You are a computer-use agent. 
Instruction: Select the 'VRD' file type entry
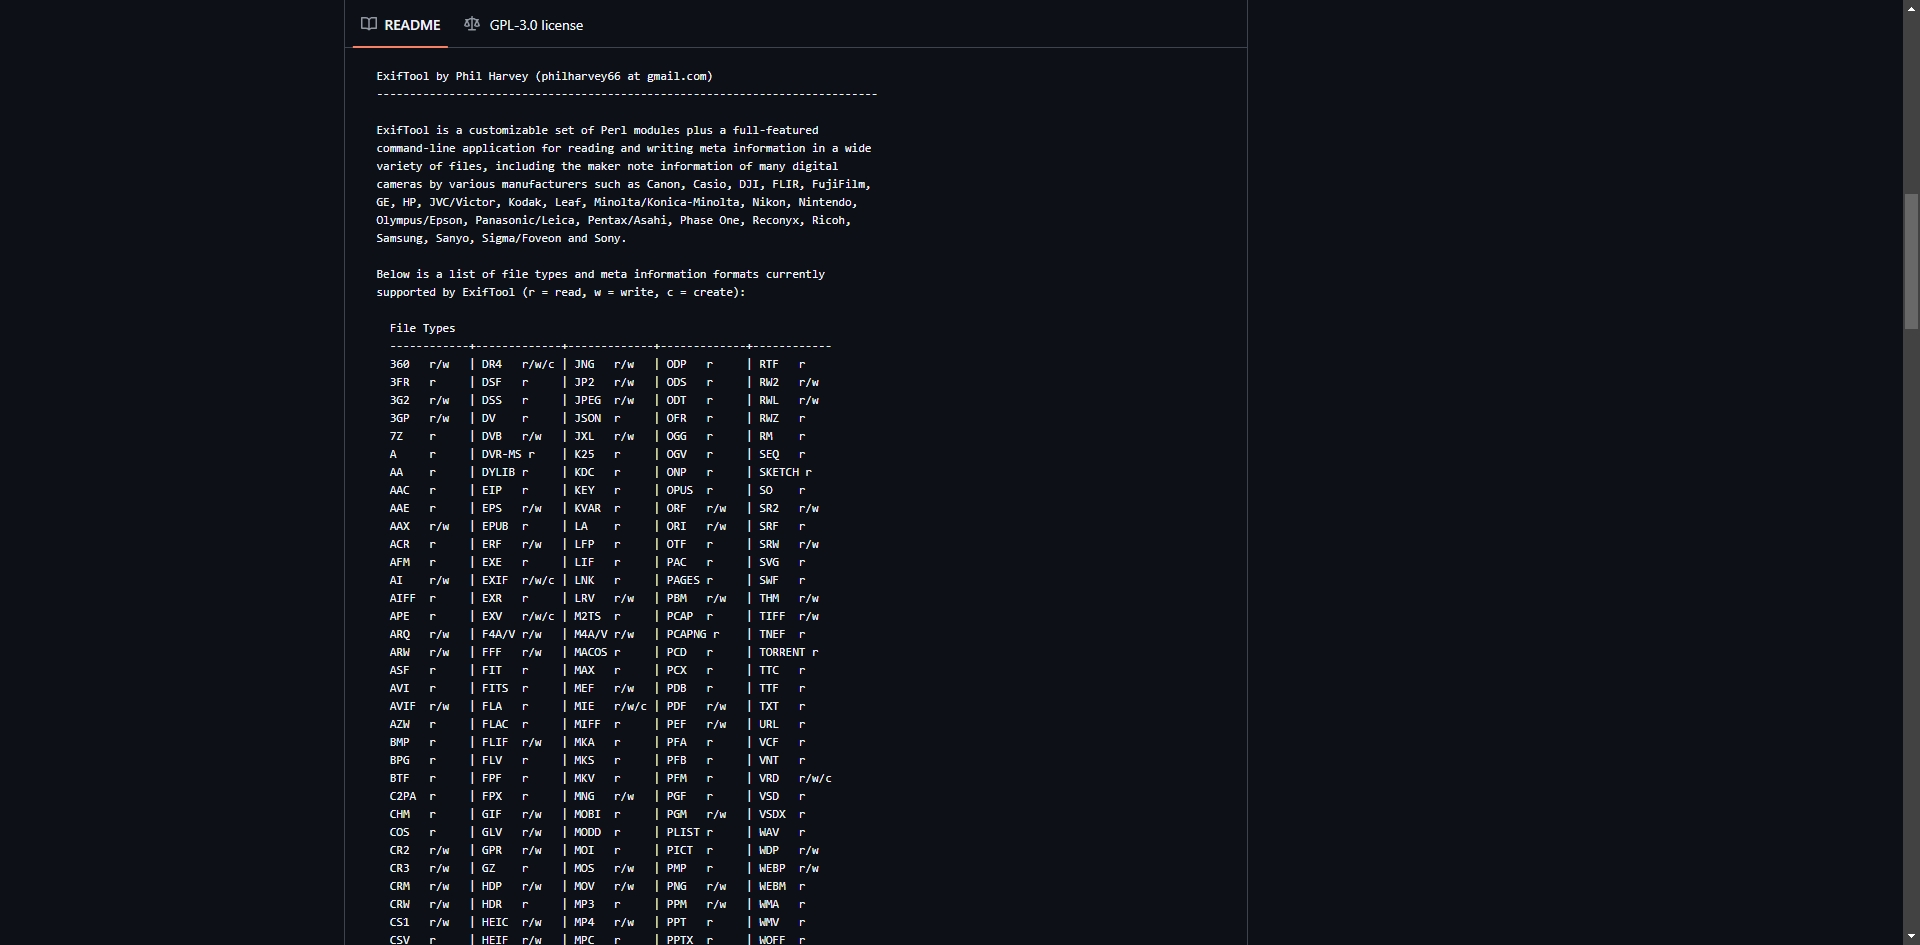[768, 778]
